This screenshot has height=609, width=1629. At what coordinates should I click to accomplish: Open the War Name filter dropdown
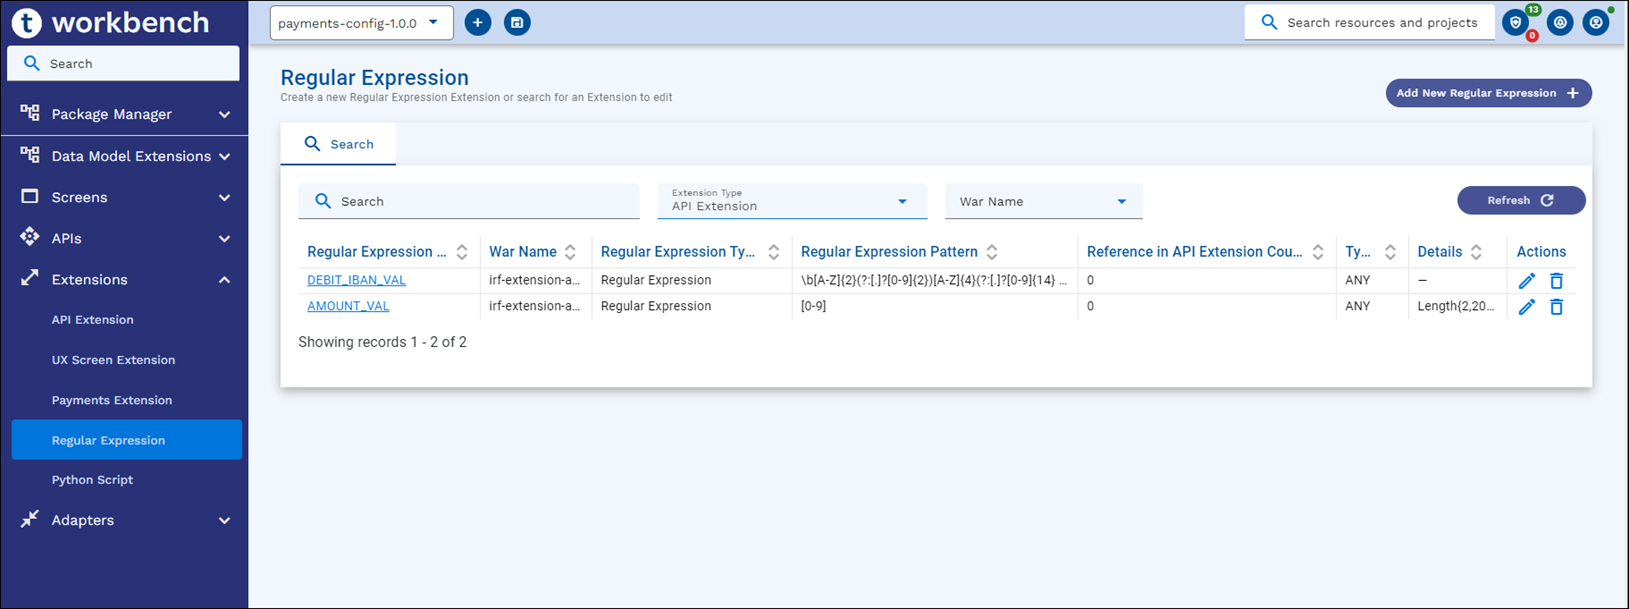1043,201
